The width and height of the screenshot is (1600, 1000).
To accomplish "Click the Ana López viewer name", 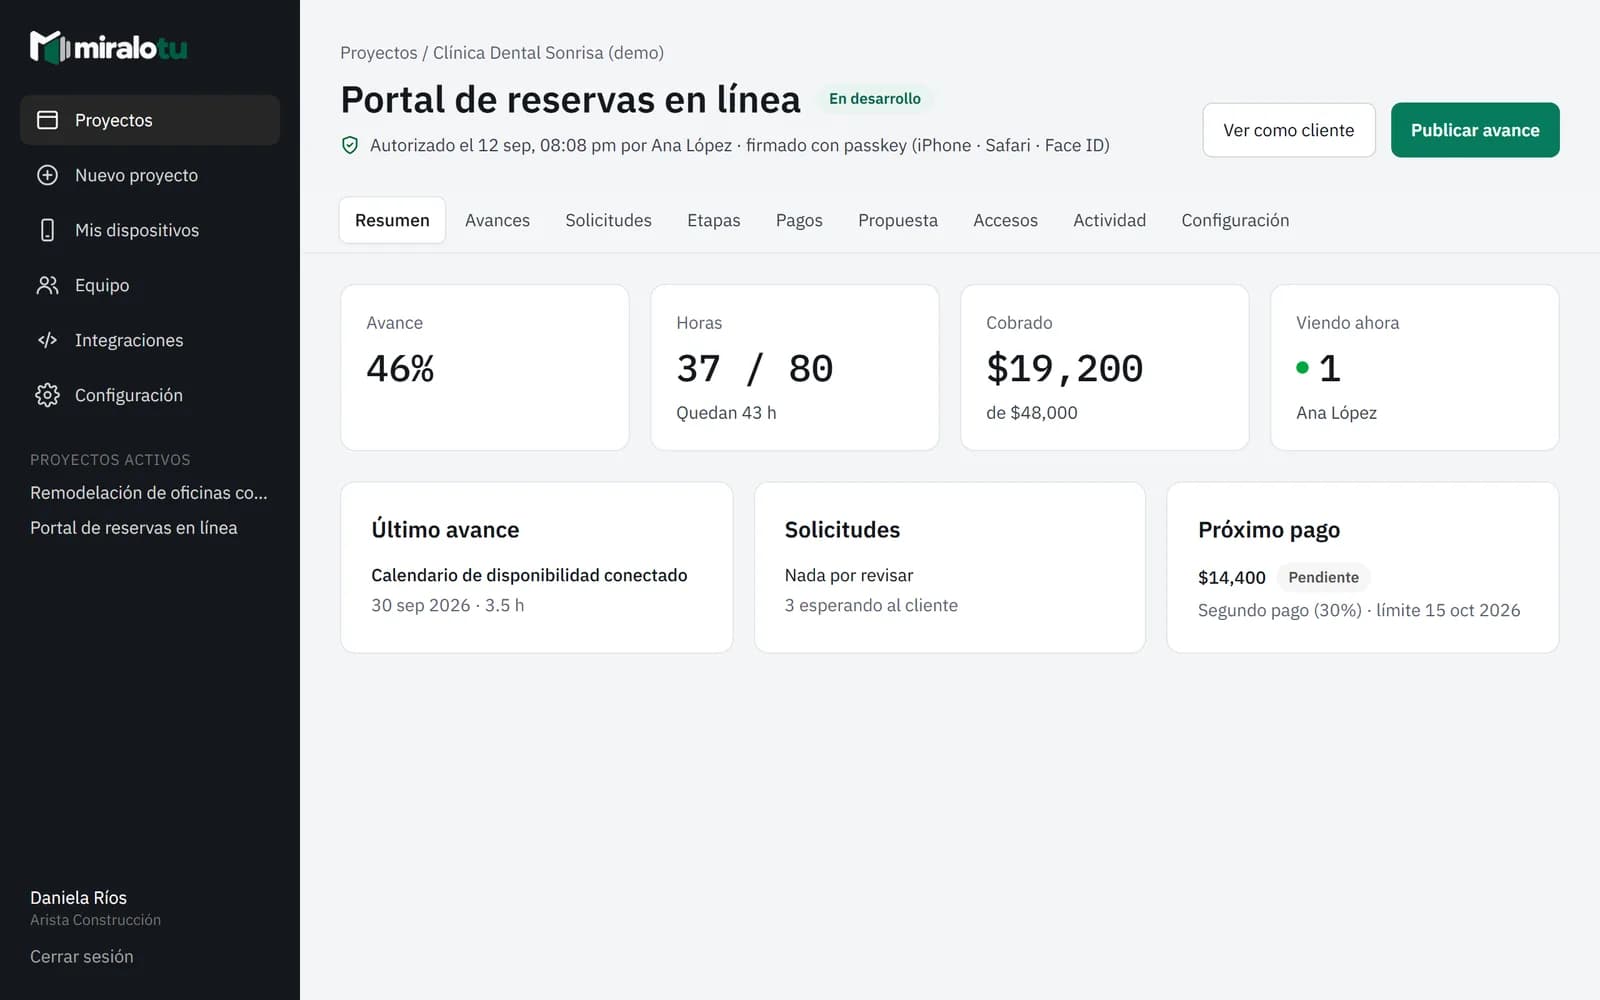I will pyautogui.click(x=1336, y=413).
